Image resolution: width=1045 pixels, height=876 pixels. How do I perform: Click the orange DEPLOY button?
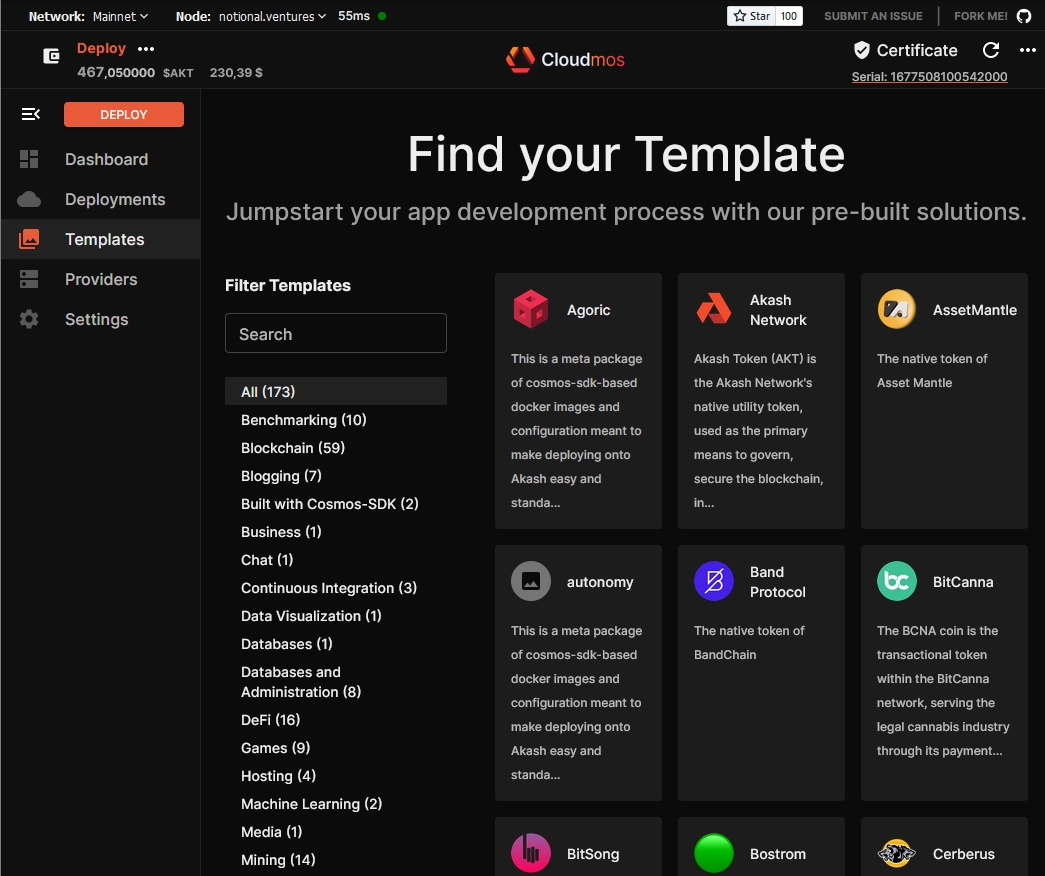123,114
